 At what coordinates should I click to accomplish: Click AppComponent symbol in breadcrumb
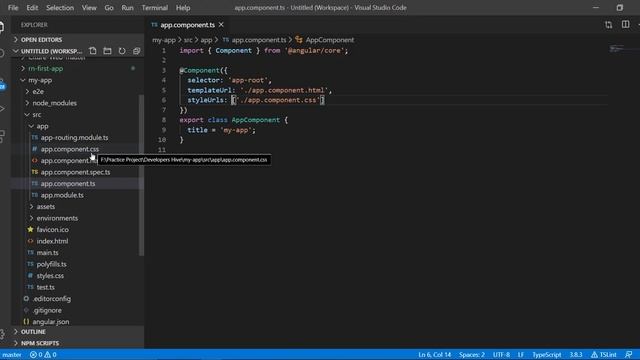[329, 40]
